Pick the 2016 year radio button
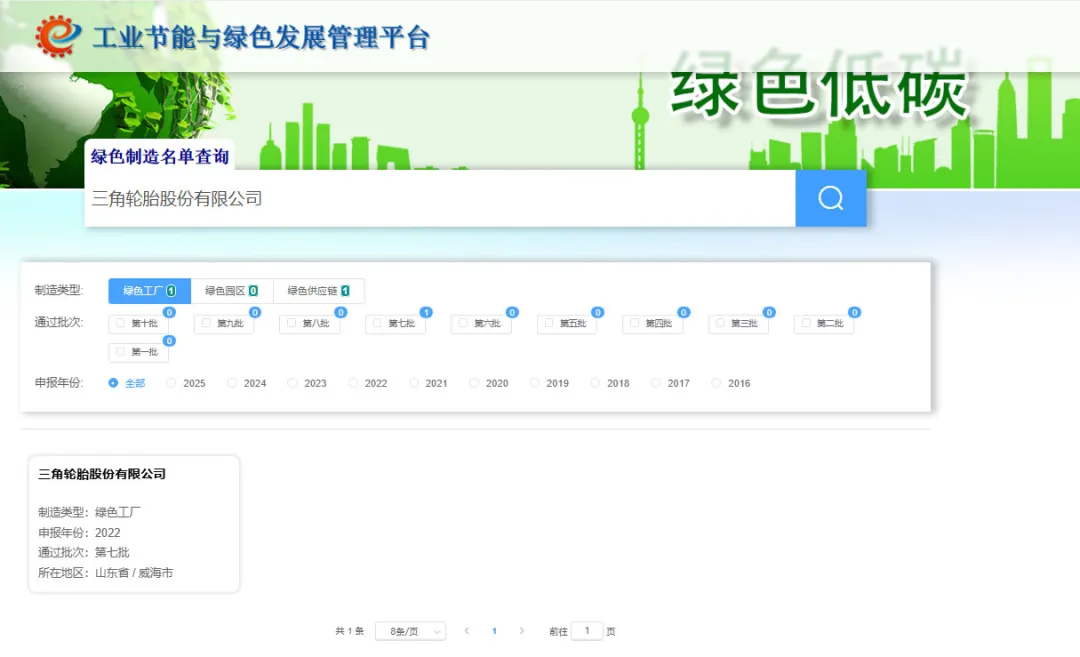The height and width of the screenshot is (657, 1080). pyautogui.click(x=716, y=383)
